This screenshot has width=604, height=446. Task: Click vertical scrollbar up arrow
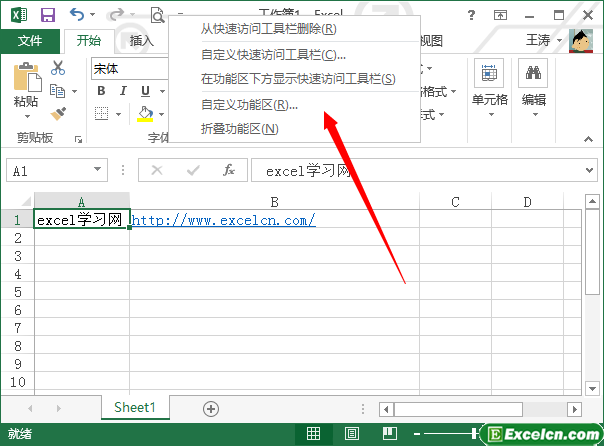pyautogui.click(x=592, y=201)
